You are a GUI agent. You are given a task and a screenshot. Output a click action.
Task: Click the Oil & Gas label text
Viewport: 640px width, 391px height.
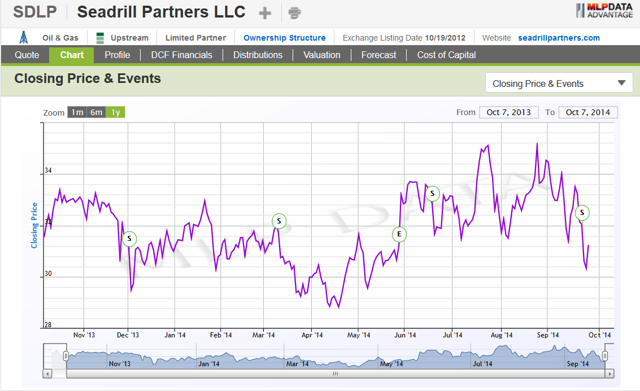(60, 38)
